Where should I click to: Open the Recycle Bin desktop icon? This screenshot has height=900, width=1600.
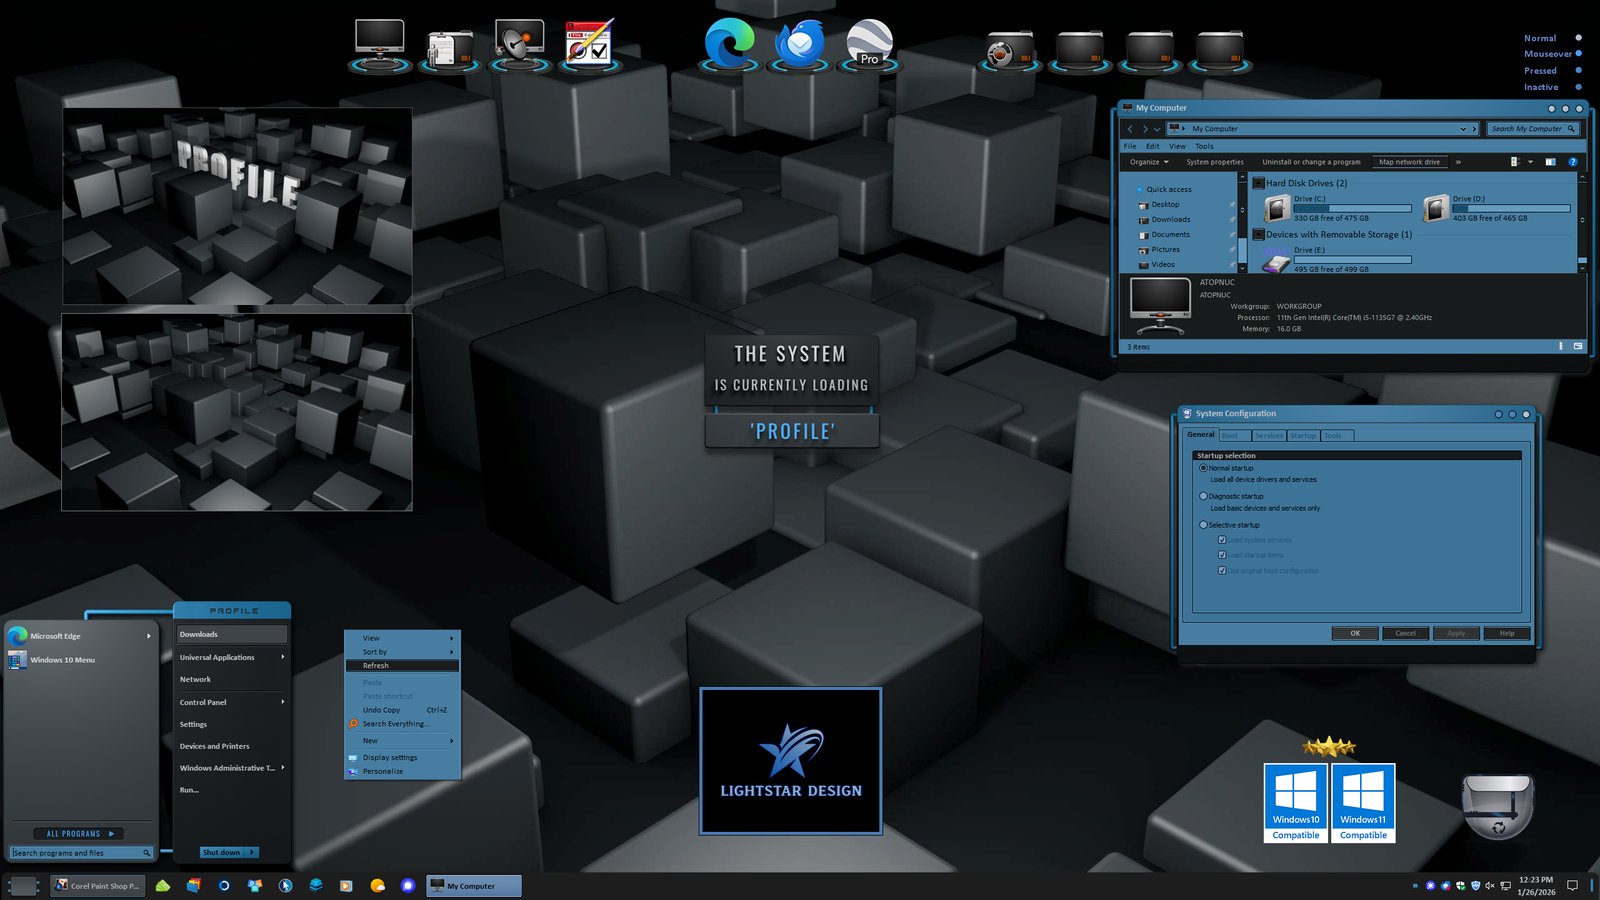pos(1497,805)
